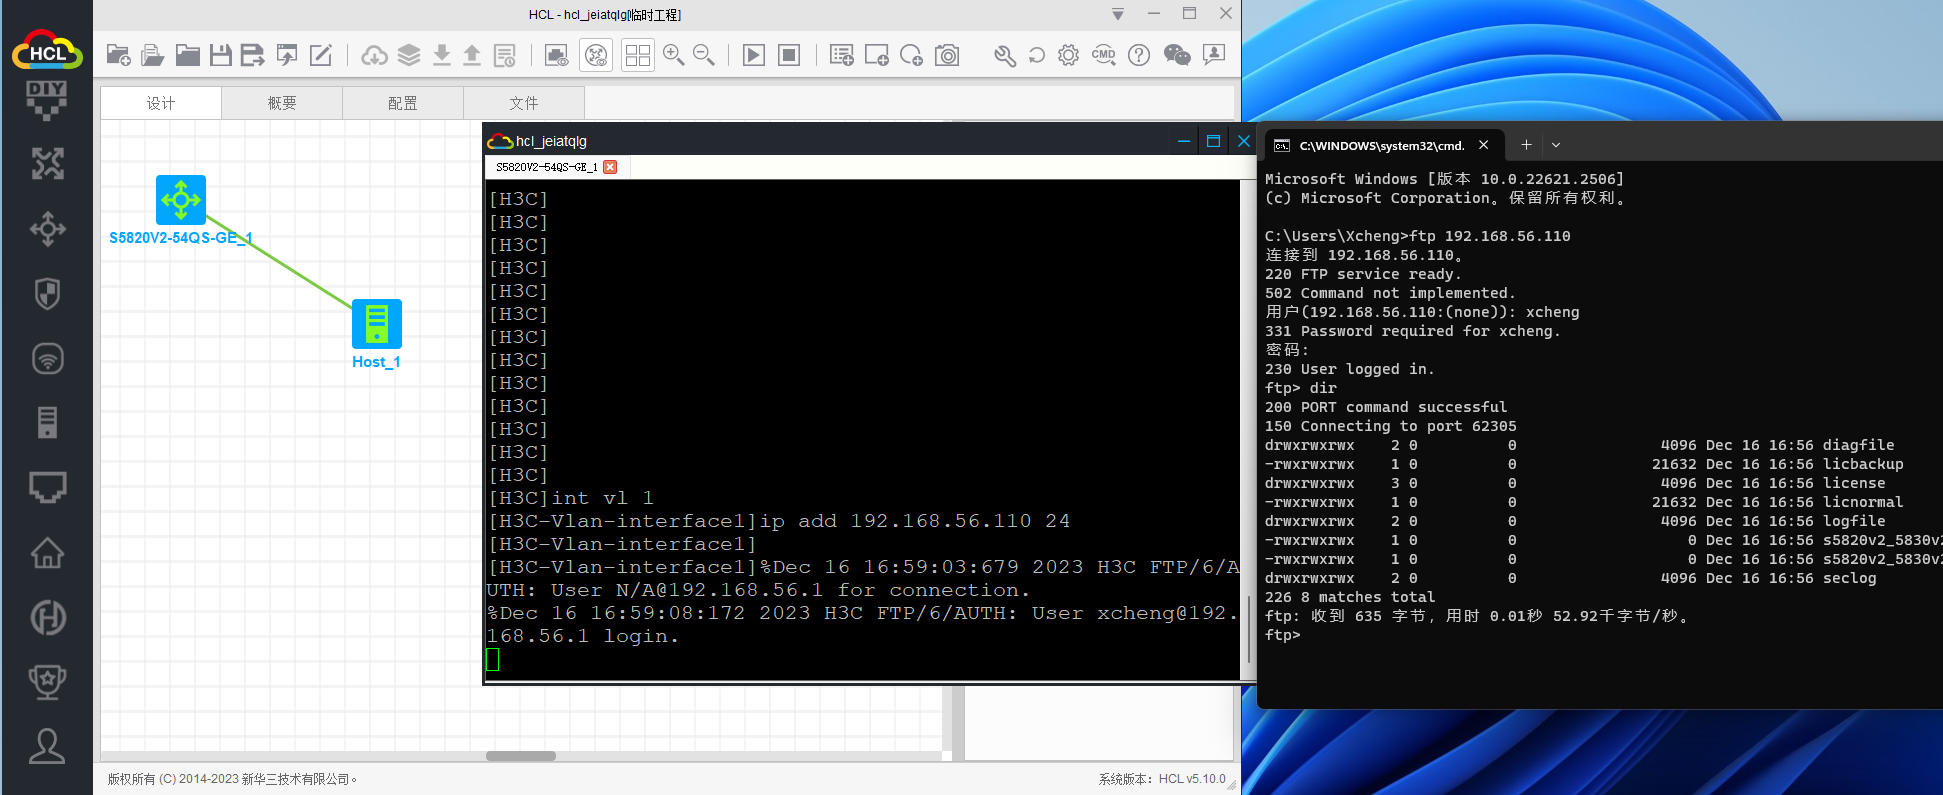Open settings via the gear icon
The height and width of the screenshot is (795, 1943).
[1069, 55]
